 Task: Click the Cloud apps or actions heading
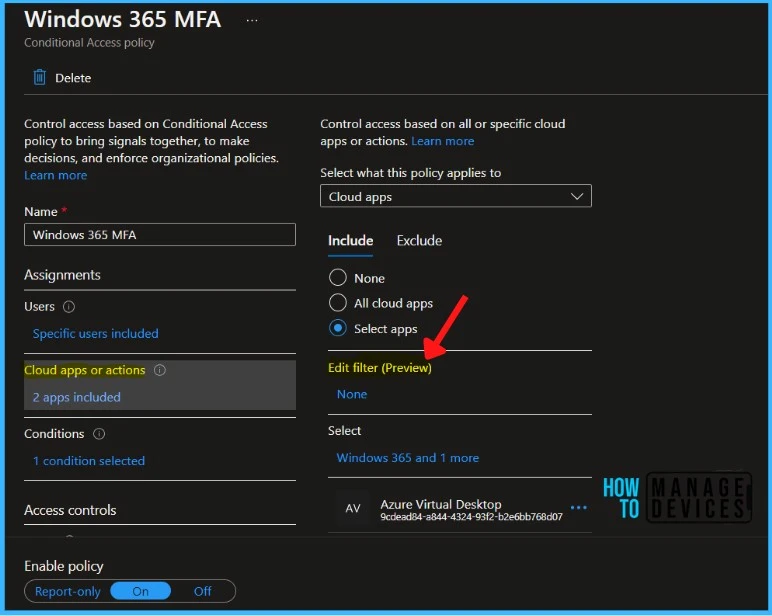point(85,370)
